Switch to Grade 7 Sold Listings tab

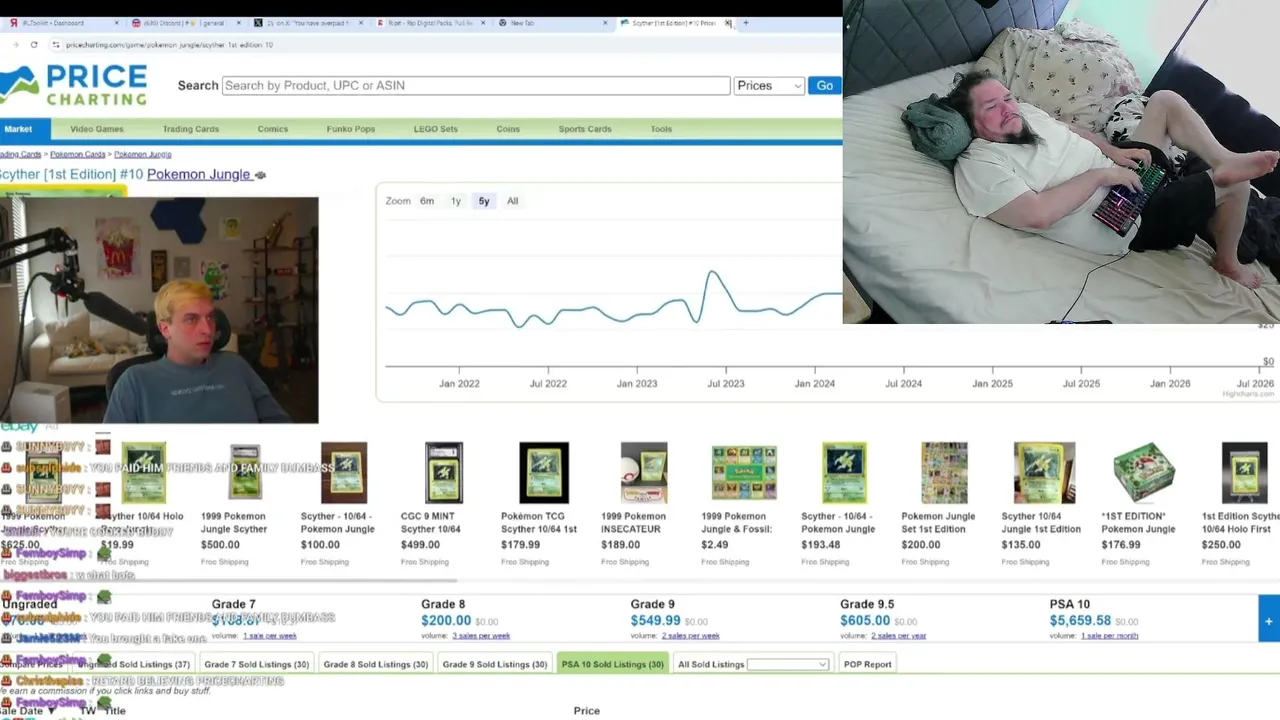click(256, 664)
